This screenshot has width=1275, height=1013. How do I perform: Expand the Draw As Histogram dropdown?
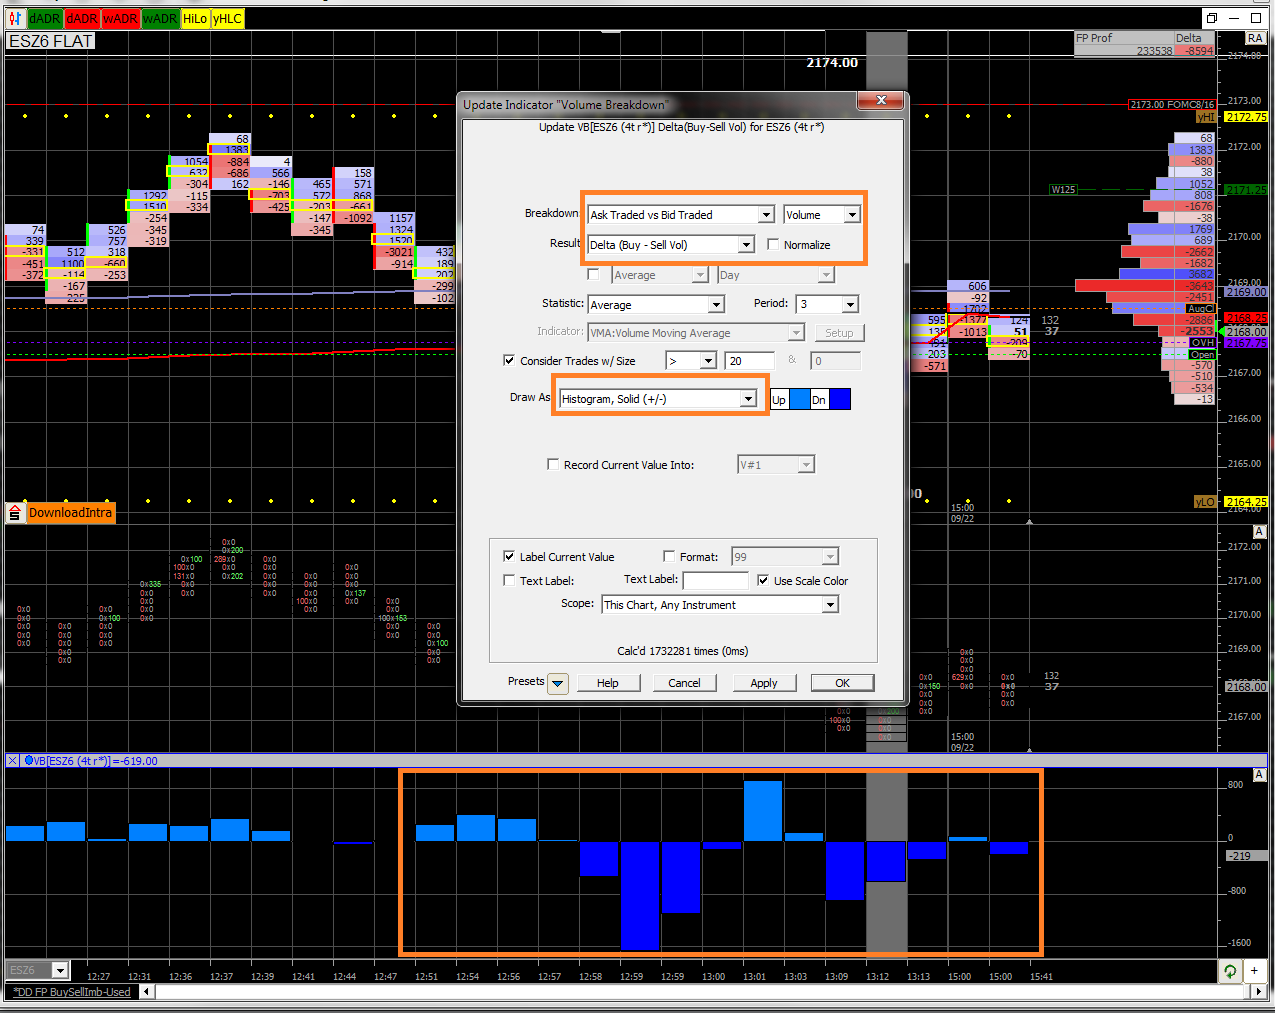[x=747, y=399]
